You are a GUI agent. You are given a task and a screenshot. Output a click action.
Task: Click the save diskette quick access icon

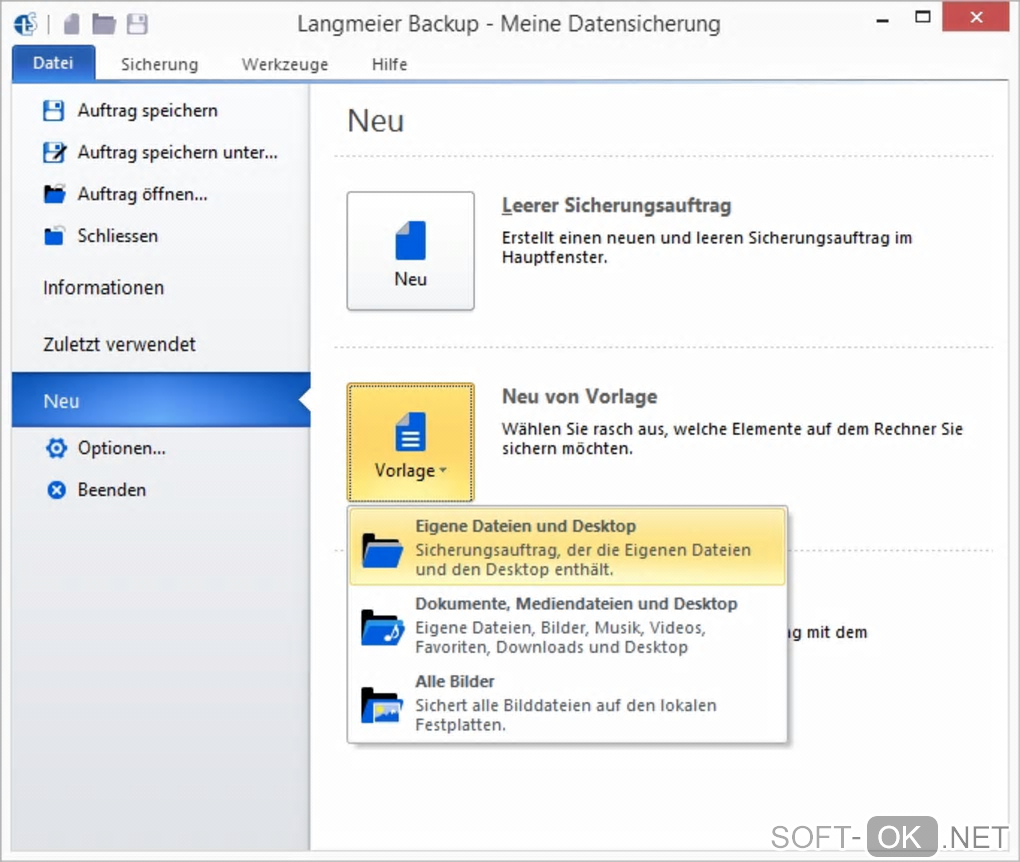137,25
